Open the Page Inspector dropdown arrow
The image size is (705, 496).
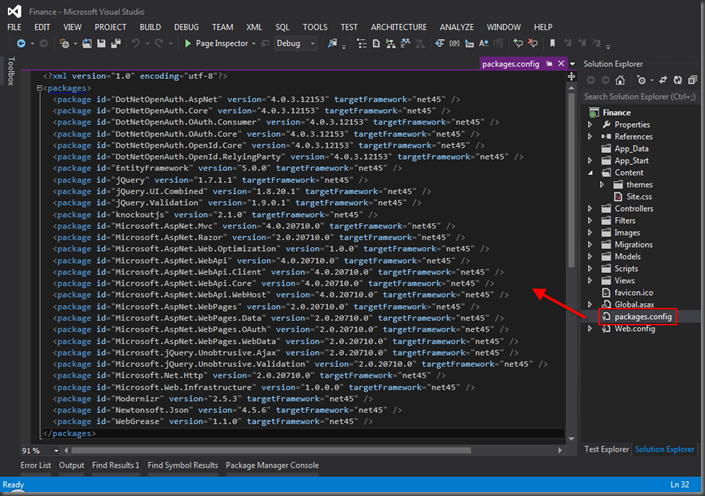254,44
